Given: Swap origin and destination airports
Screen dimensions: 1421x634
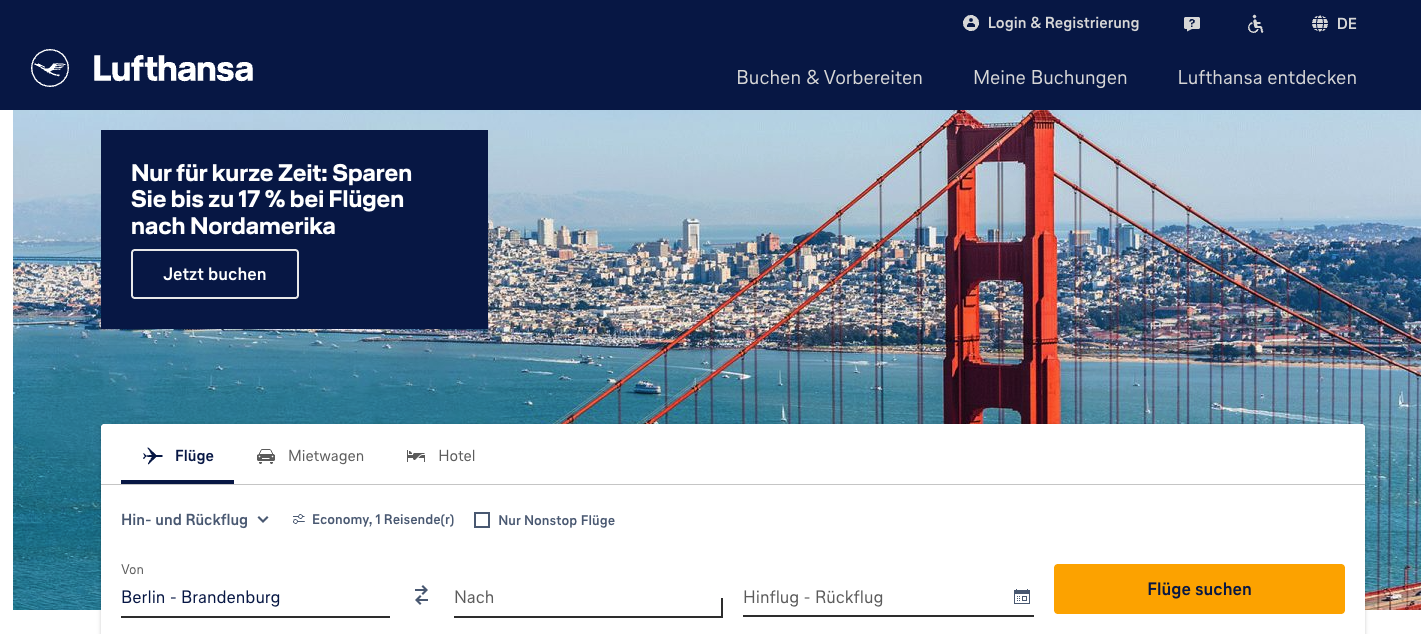Looking at the screenshot, I should [x=421, y=595].
